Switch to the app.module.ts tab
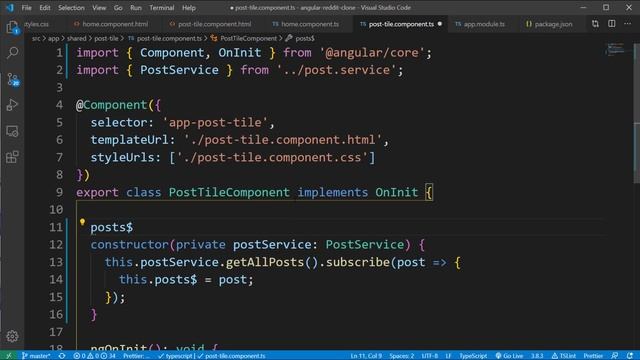The width and height of the screenshot is (640, 360). (x=484, y=24)
